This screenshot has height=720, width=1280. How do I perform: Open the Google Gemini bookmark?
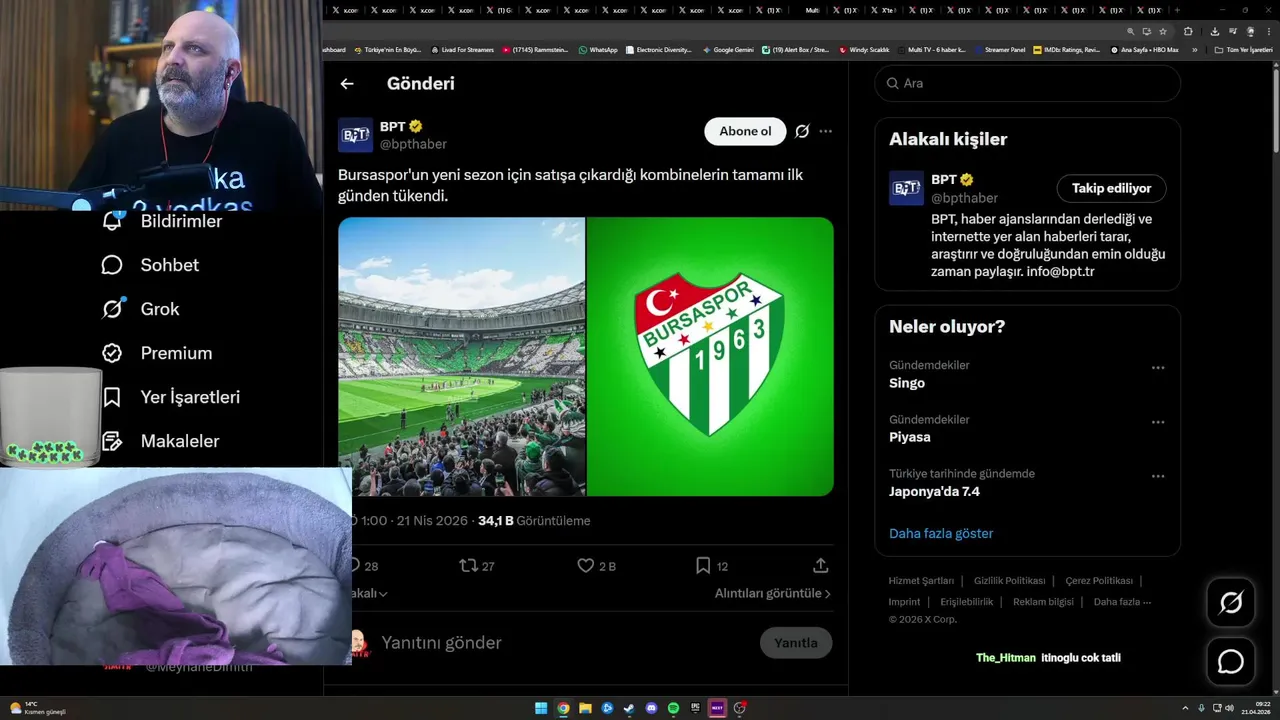coord(728,49)
